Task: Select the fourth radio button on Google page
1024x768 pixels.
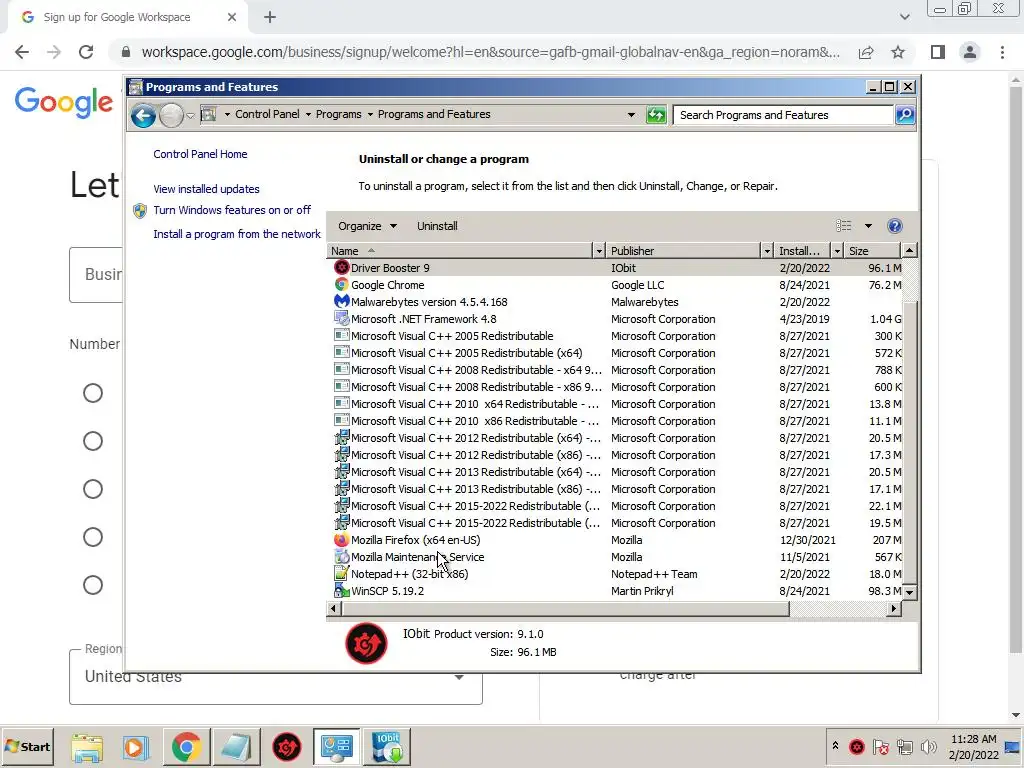Action: [x=93, y=537]
